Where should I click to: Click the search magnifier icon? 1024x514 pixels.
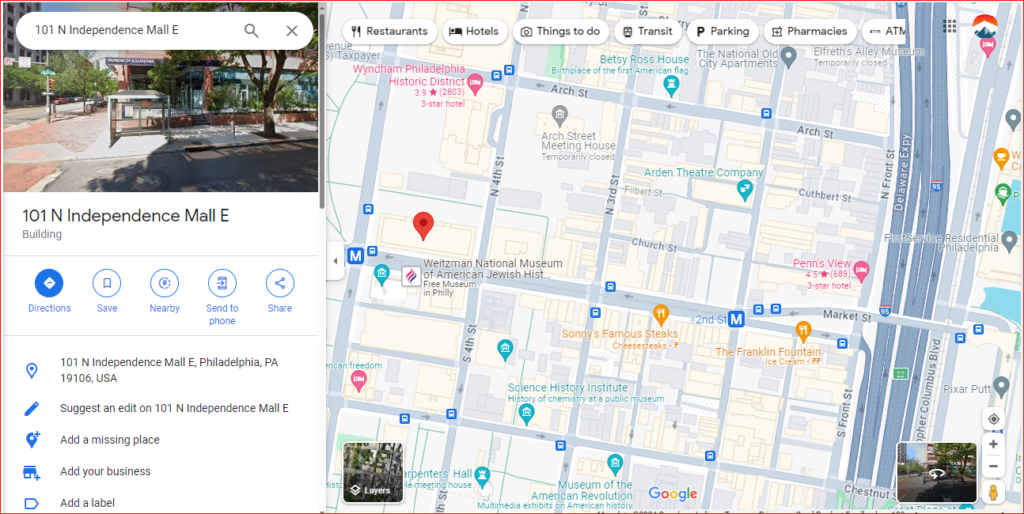(251, 31)
